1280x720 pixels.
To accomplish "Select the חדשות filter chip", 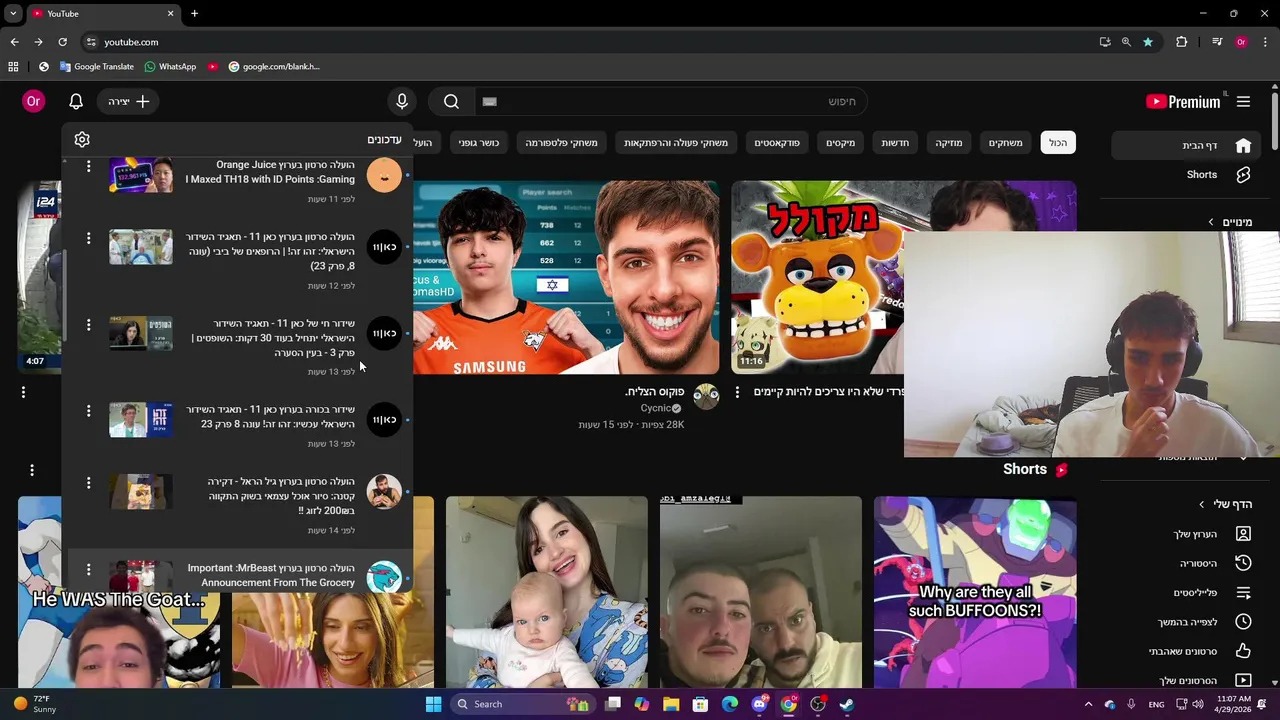I will pyautogui.click(x=895, y=143).
